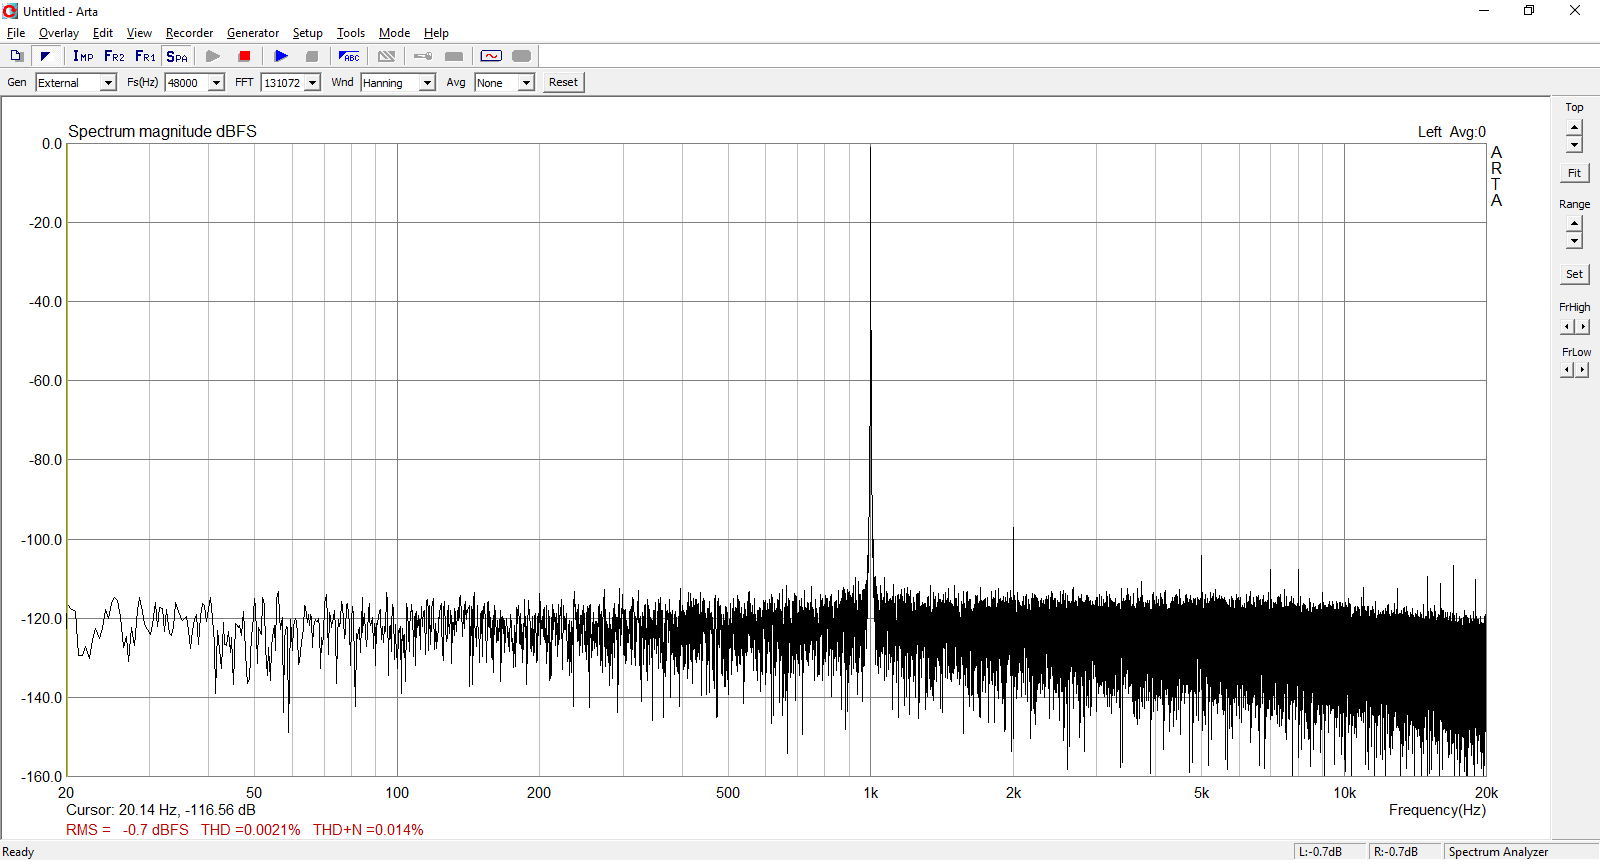
Task: Click the Spectrum Analyzer status bar label
Action: pyautogui.click(x=1498, y=852)
